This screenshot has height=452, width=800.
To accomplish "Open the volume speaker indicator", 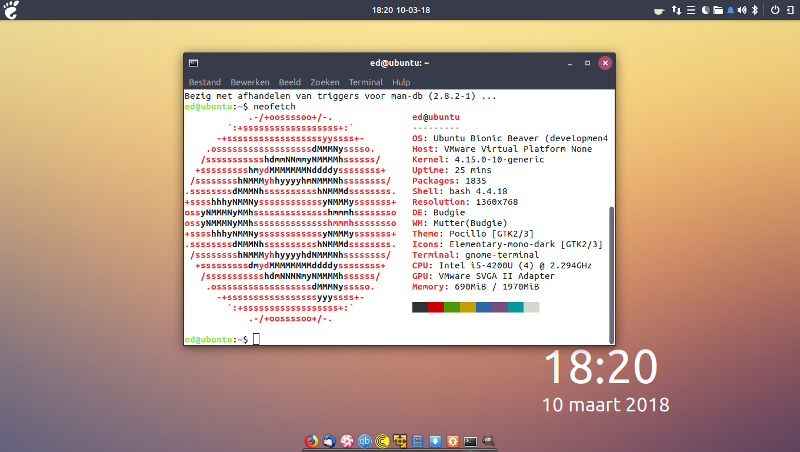I will 742,10.
